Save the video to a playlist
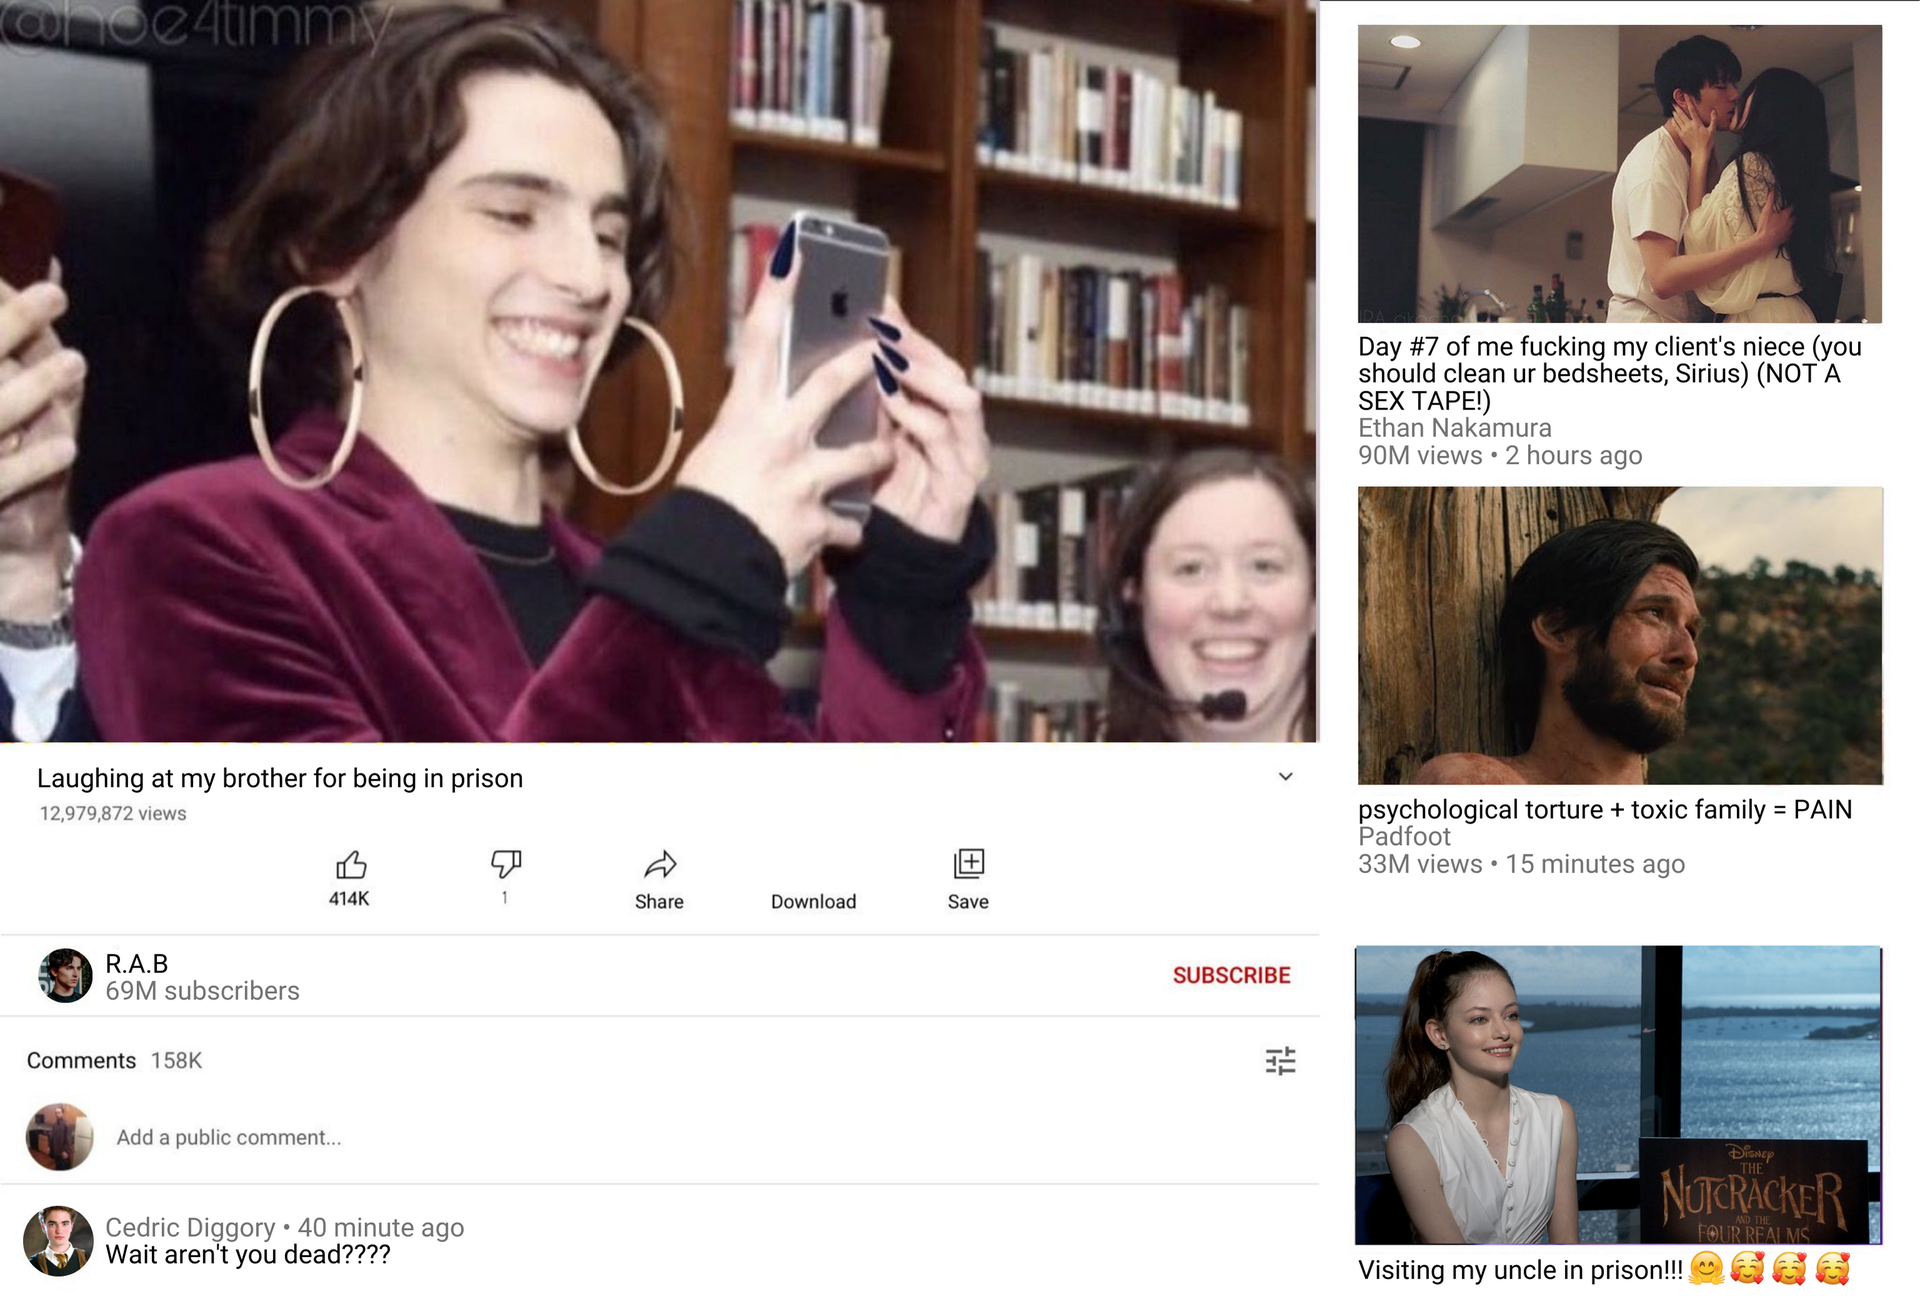The width and height of the screenshot is (1920, 1302). click(969, 863)
